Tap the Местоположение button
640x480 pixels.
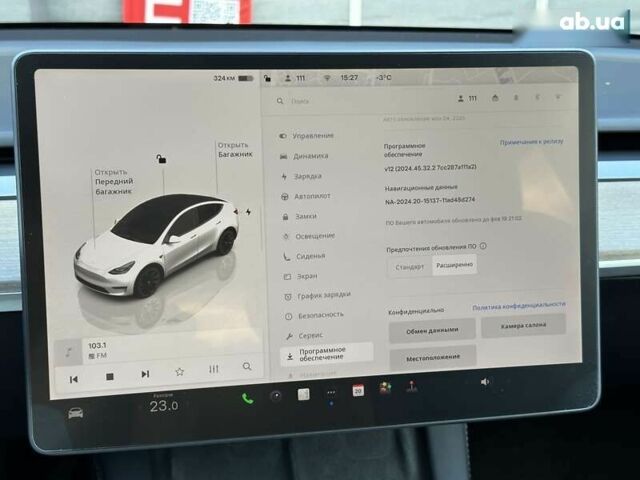tap(433, 358)
